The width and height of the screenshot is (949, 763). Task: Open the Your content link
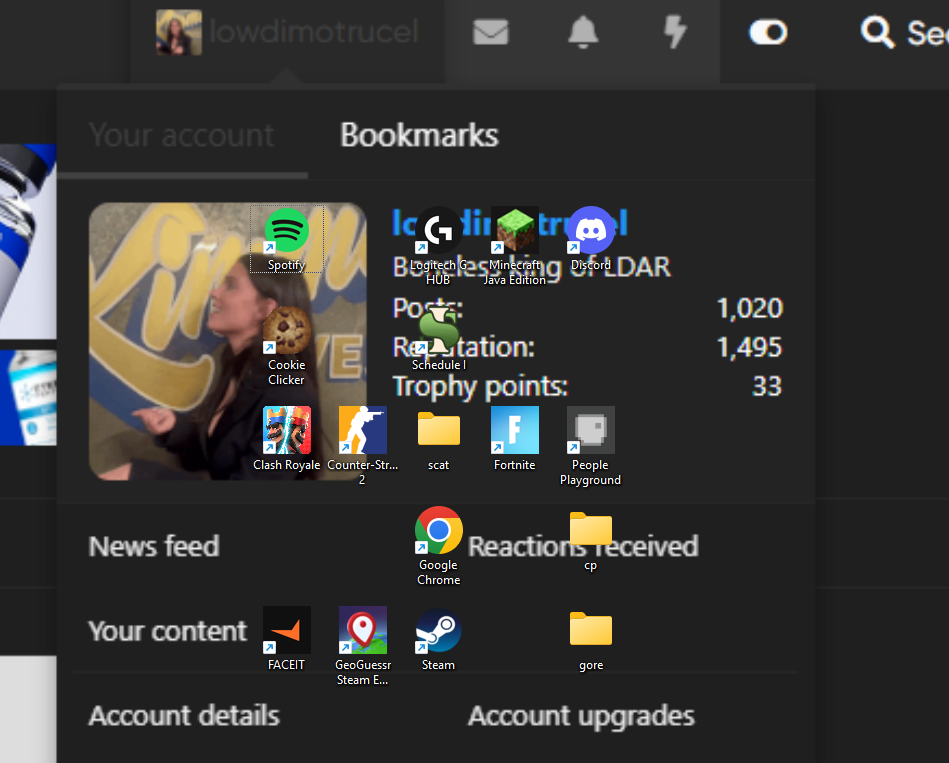pyautogui.click(x=168, y=631)
